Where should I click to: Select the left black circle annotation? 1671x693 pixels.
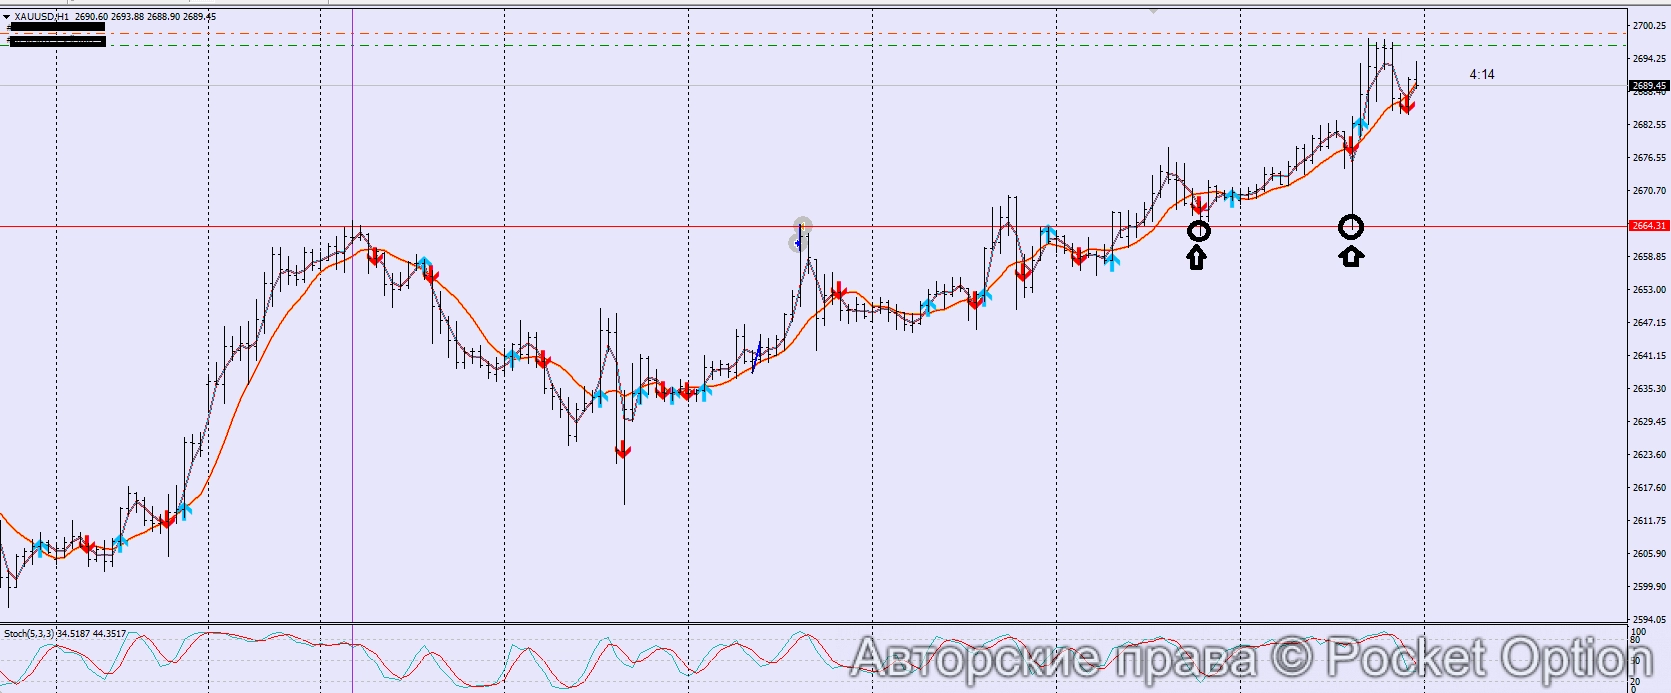pyautogui.click(x=1198, y=231)
